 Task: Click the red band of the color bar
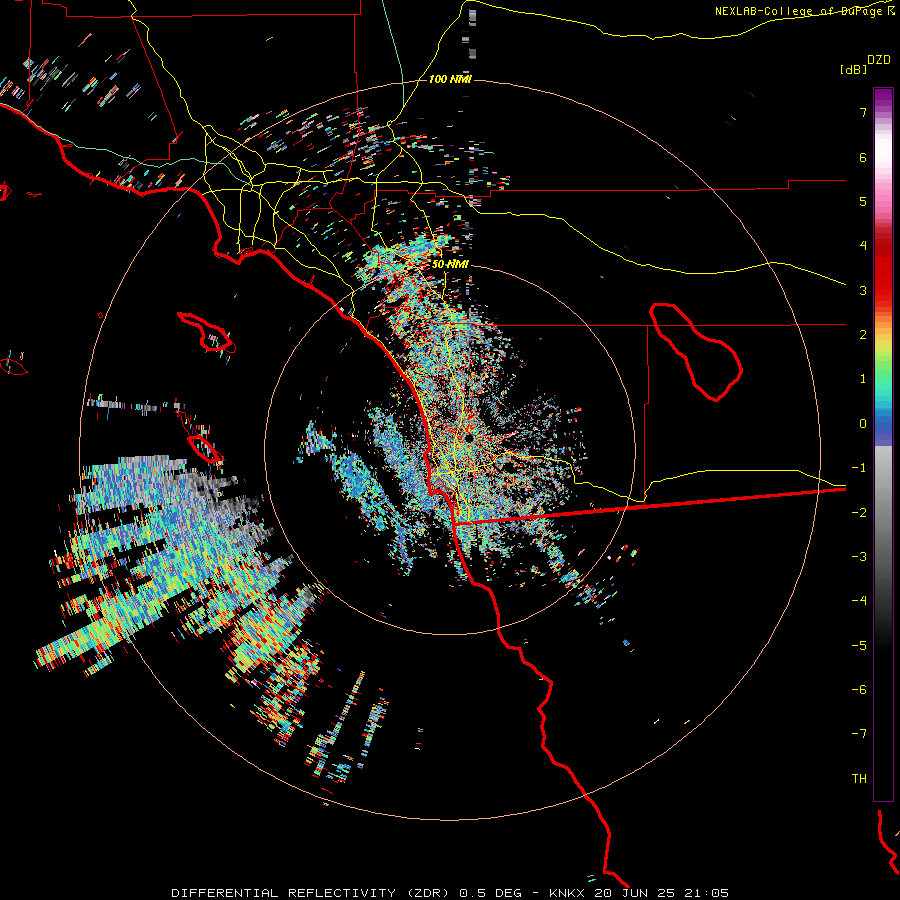coord(883,270)
